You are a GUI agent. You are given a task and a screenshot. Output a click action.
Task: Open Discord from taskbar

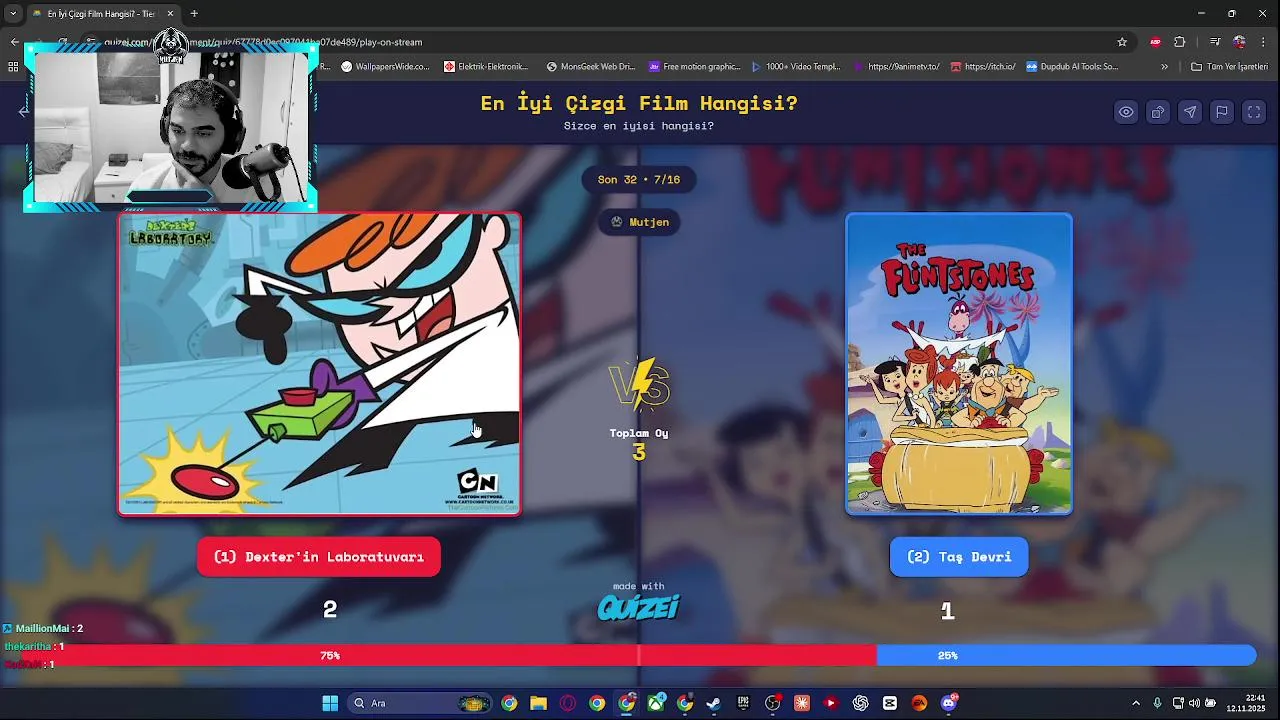948,703
